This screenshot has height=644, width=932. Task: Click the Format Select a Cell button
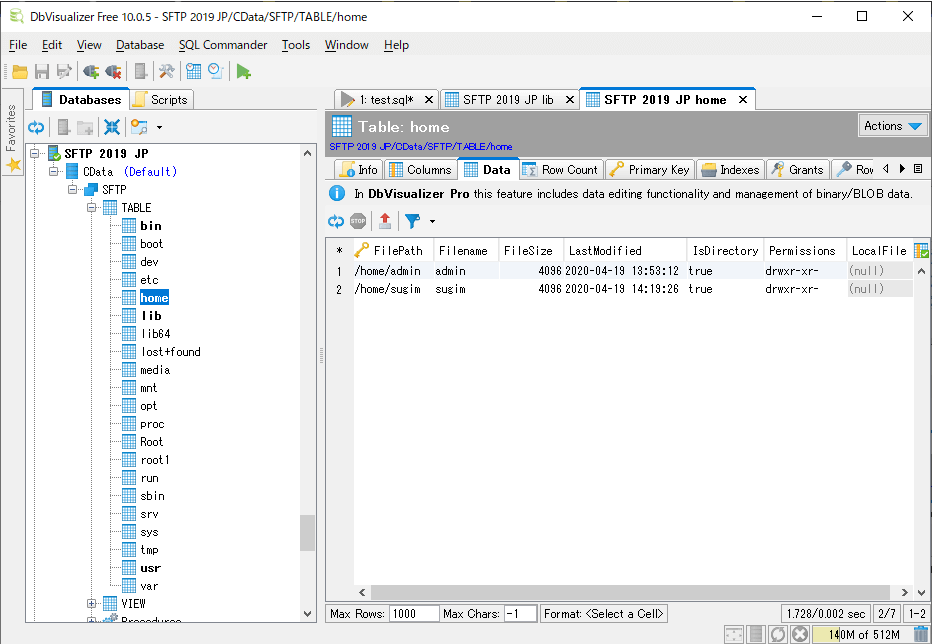coord(604,613)
